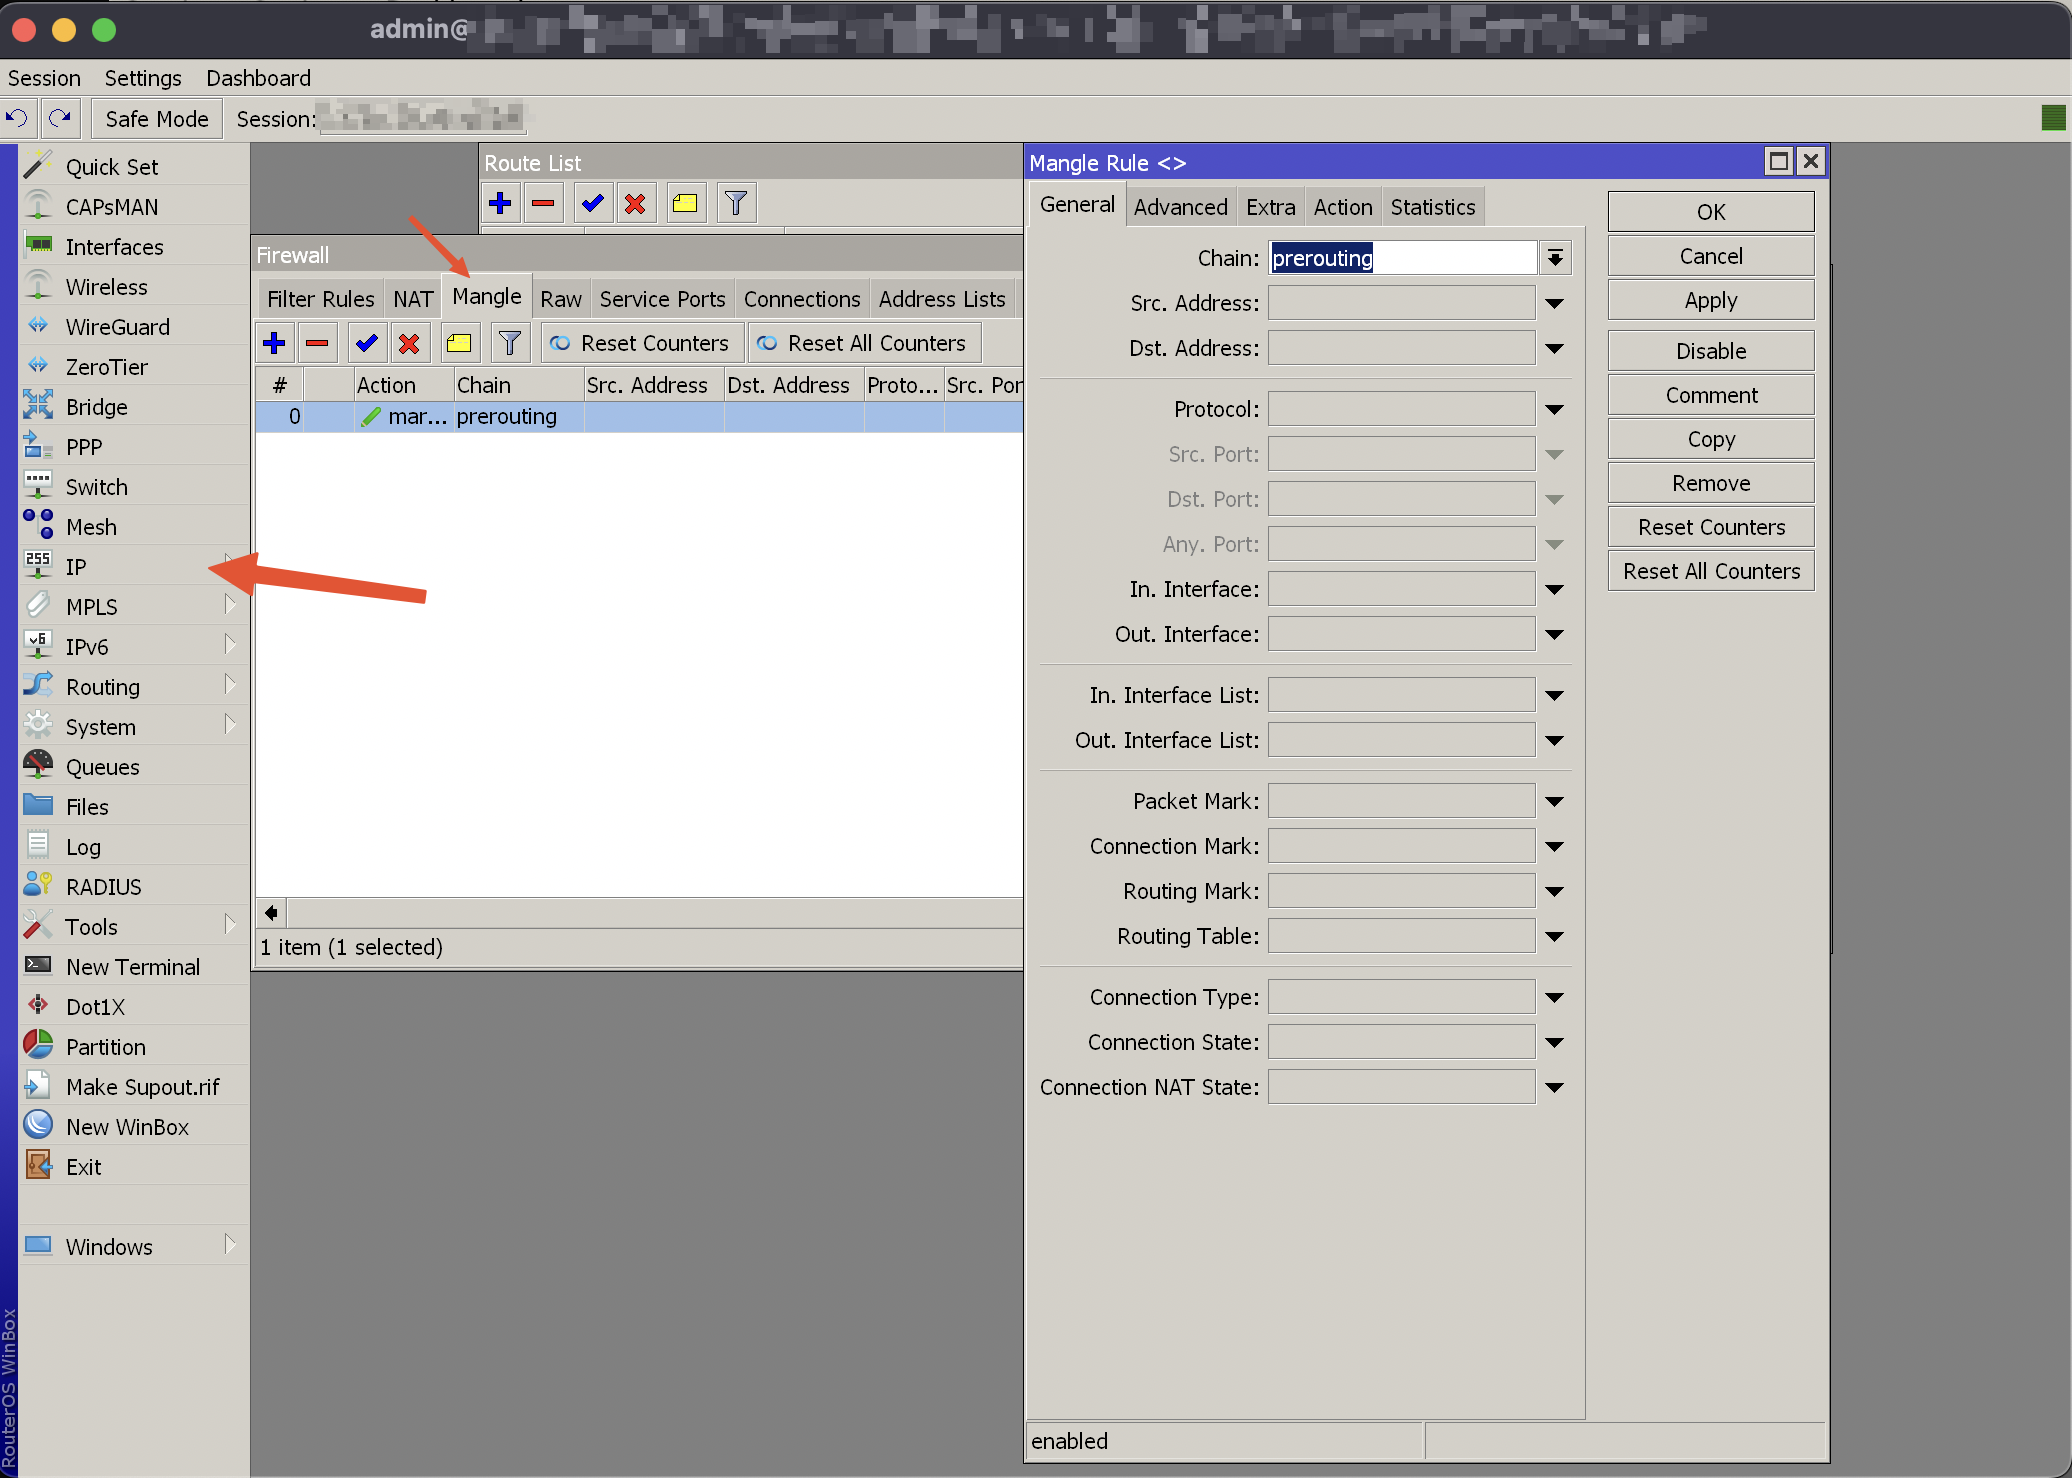
Task: Click the yellow comment icon in Firewall toolbar
Action: [x=459, y=343]
